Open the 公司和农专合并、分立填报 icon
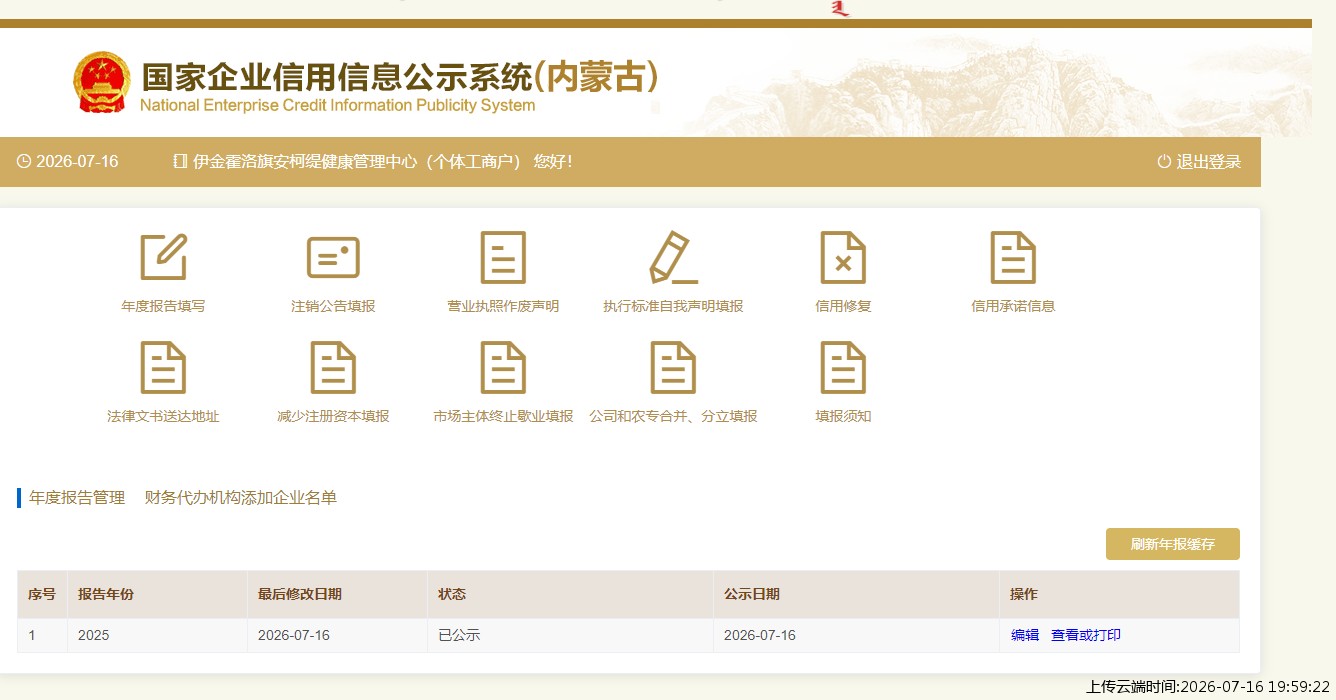Image resolution: width=1336 pixels, height=700 pixels. 673,367
